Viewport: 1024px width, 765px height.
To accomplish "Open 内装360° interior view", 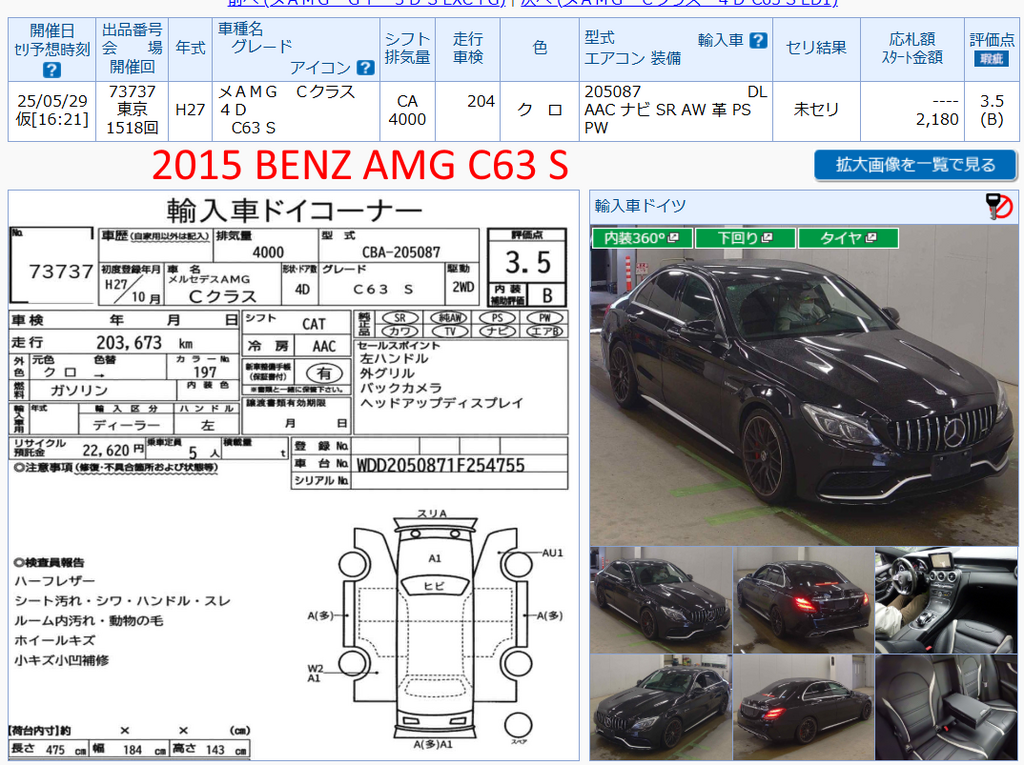I will coord(642,238).
